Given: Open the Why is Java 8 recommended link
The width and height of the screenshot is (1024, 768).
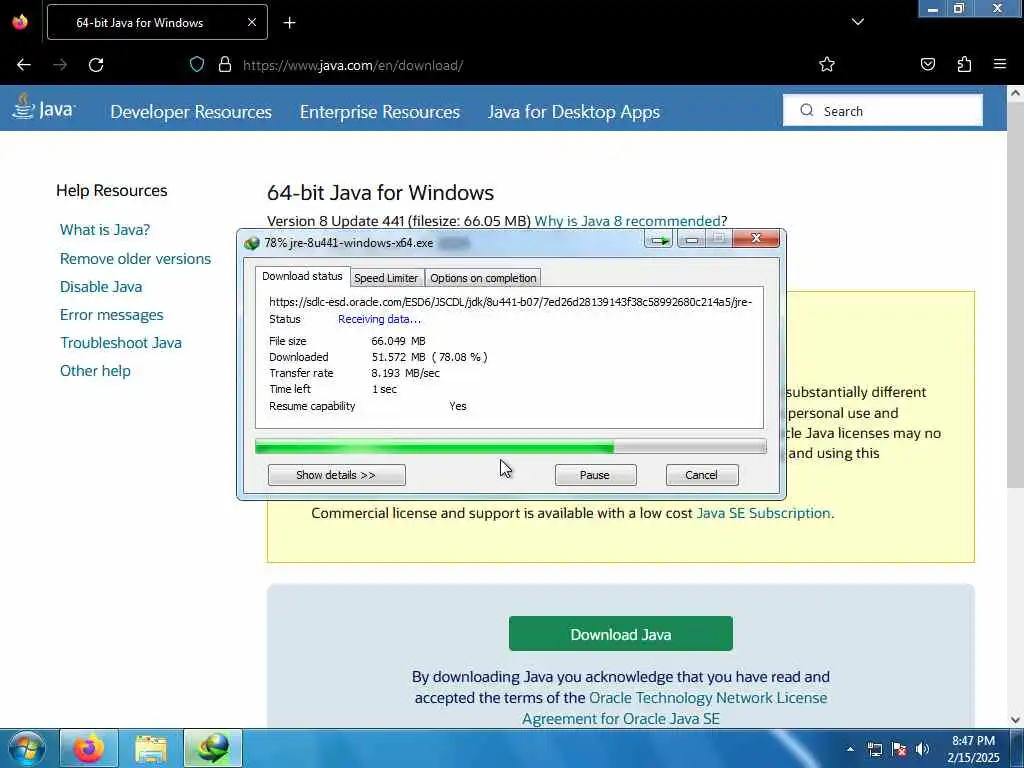Looking at the screenshot, I should 628,221.
